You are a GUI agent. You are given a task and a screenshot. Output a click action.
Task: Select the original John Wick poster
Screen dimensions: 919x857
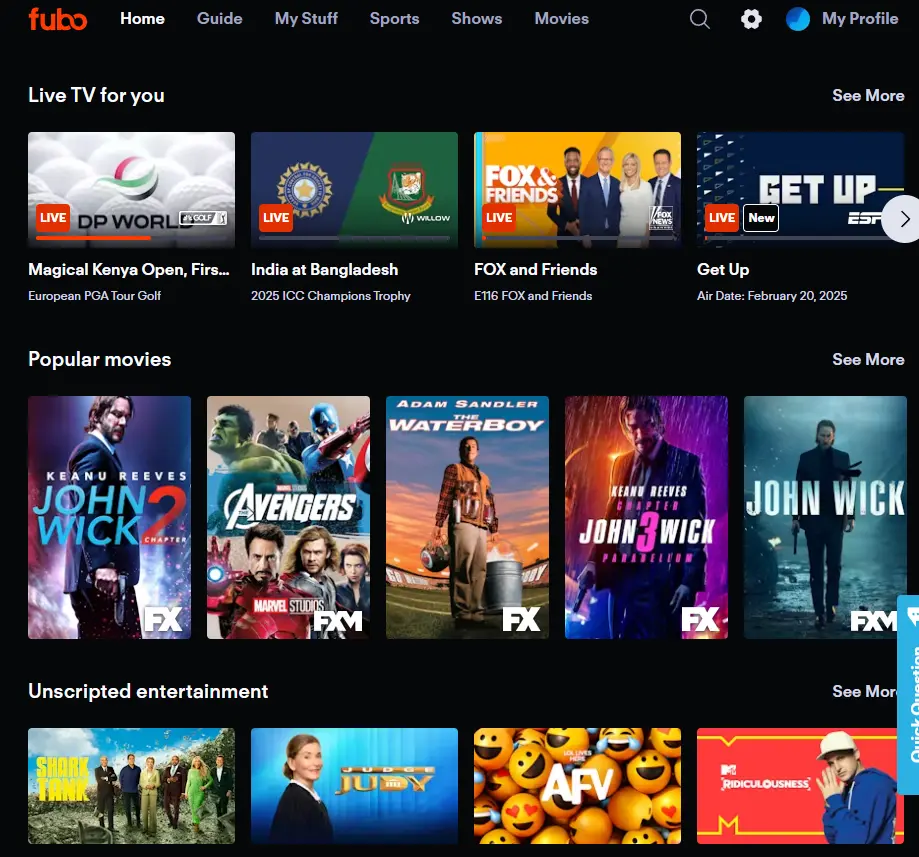point(825,518)
